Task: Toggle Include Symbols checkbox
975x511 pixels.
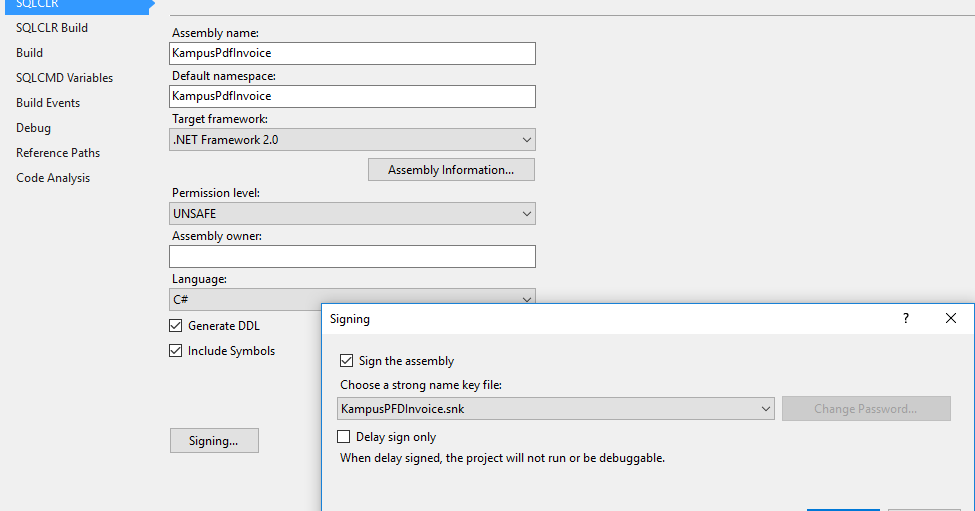Action: [x=176, y=351]
